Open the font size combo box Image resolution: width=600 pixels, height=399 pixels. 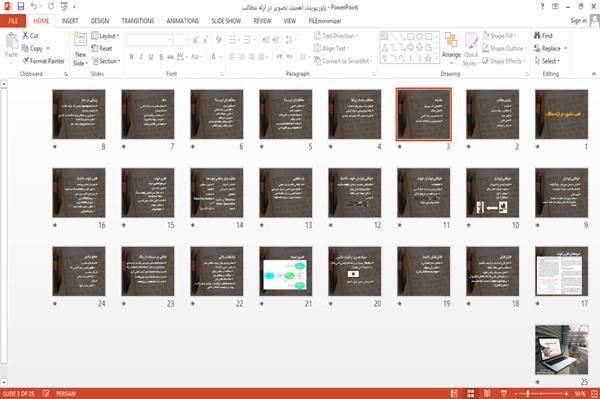(x=181, y=40)
